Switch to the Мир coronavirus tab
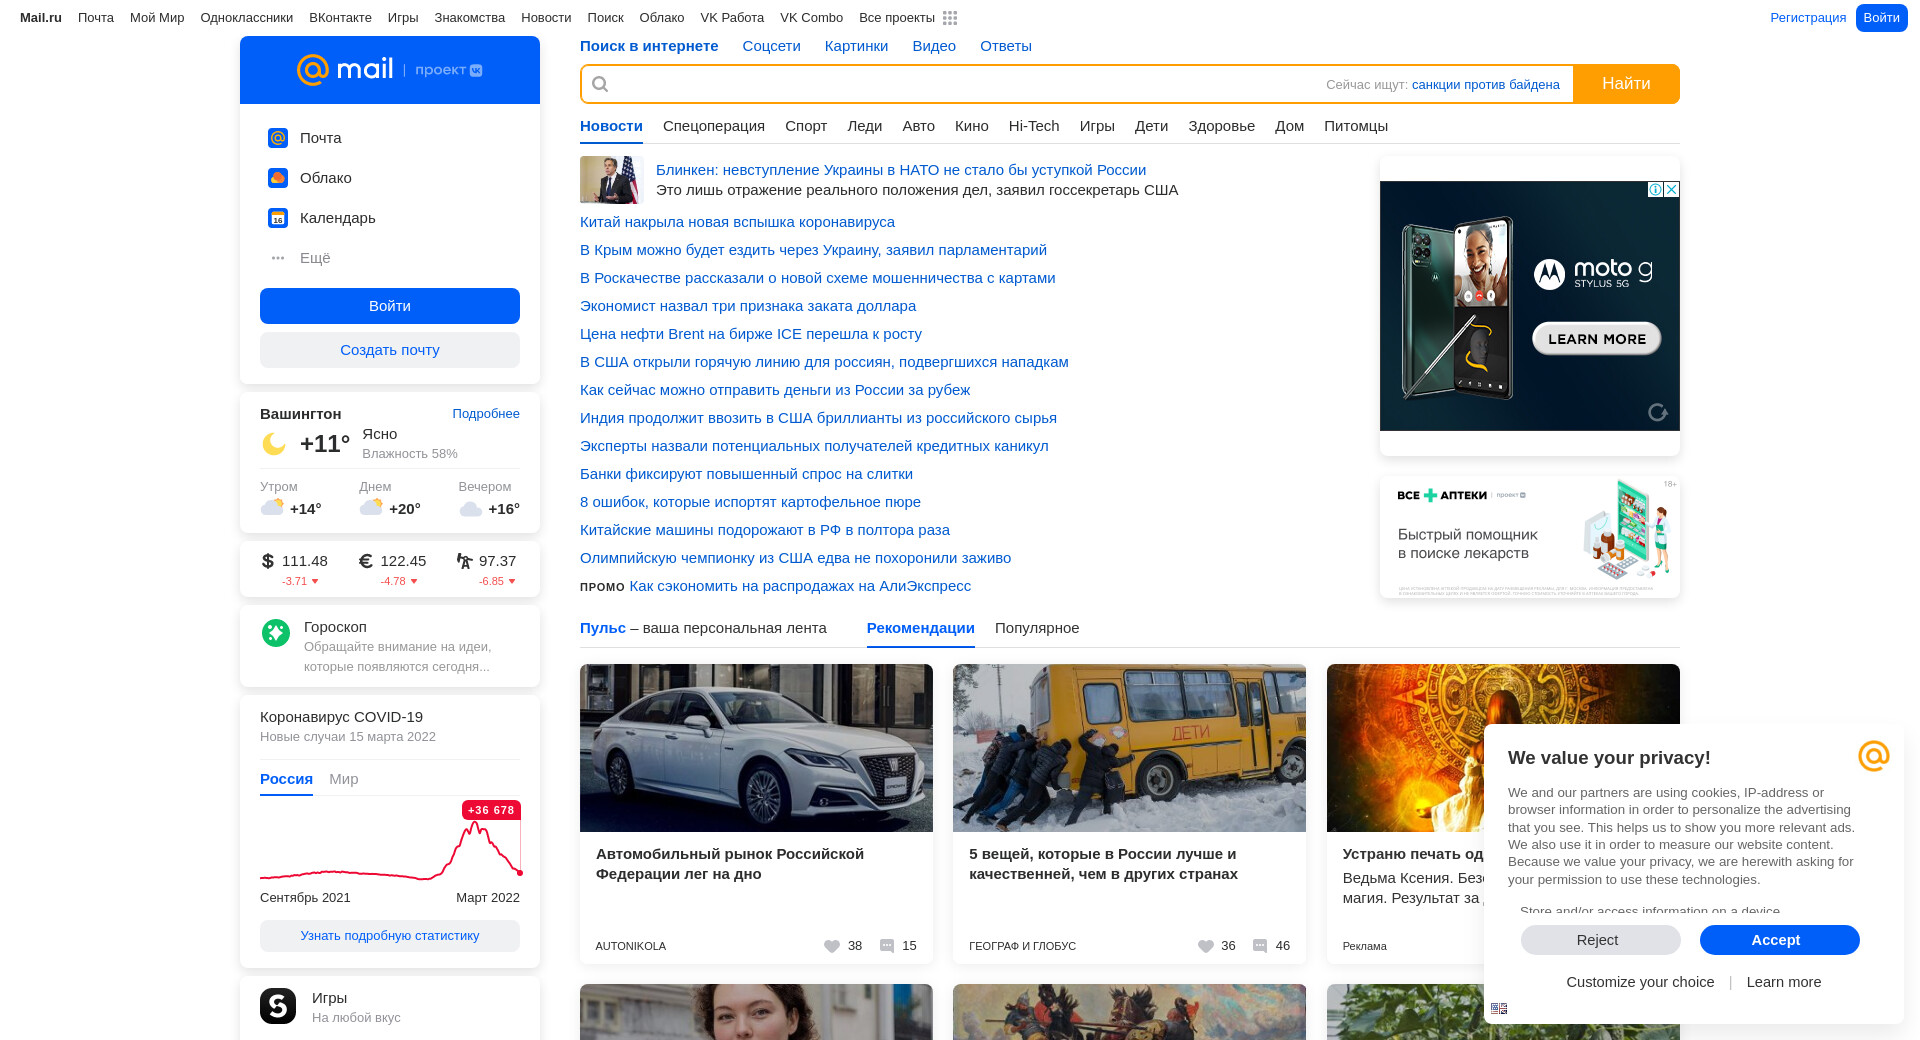Screen dimensions: 1920x1040 [x=343, y=779]
